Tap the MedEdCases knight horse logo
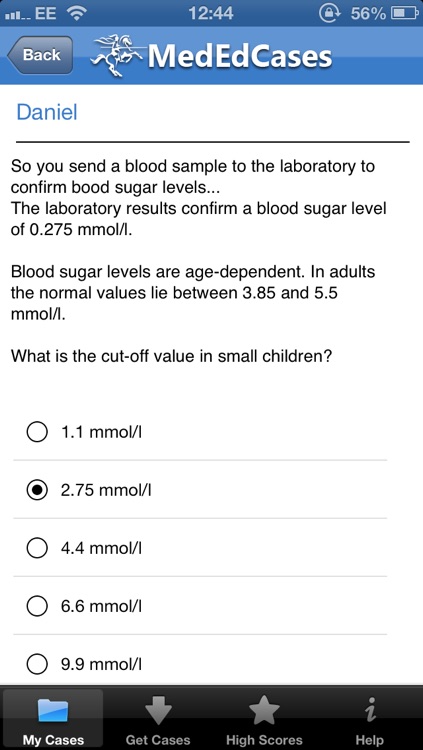The height and width of the screenshot is (750, 423). [117, 55]
